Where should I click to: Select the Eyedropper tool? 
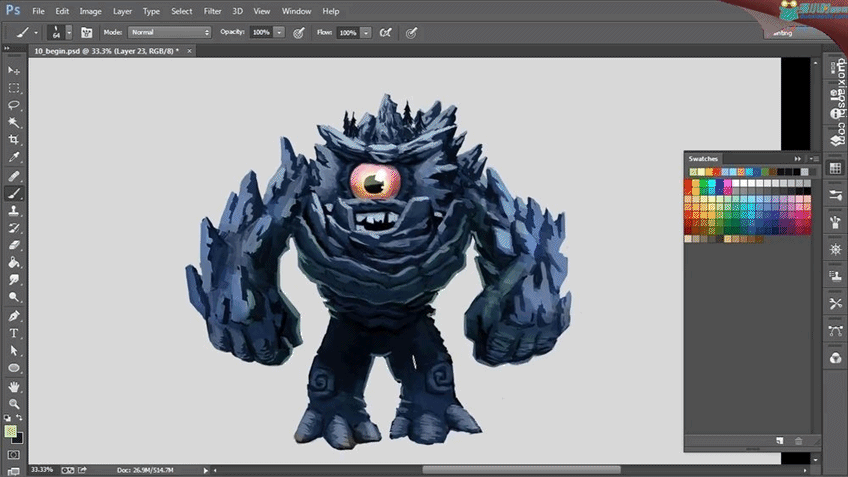click(14, 157)
